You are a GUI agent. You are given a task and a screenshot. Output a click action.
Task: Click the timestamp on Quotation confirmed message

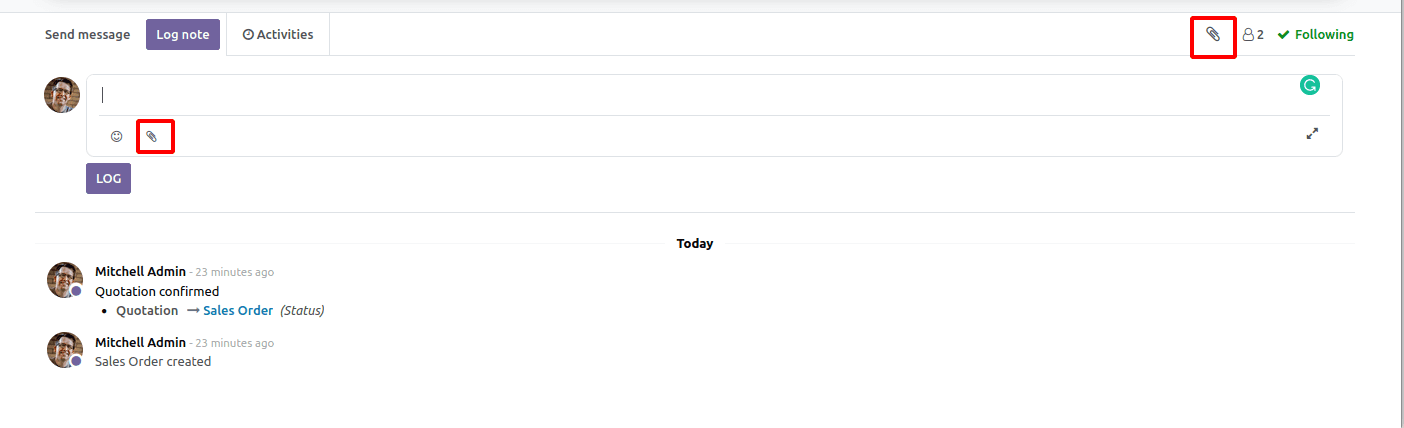(x=235, y=272)
